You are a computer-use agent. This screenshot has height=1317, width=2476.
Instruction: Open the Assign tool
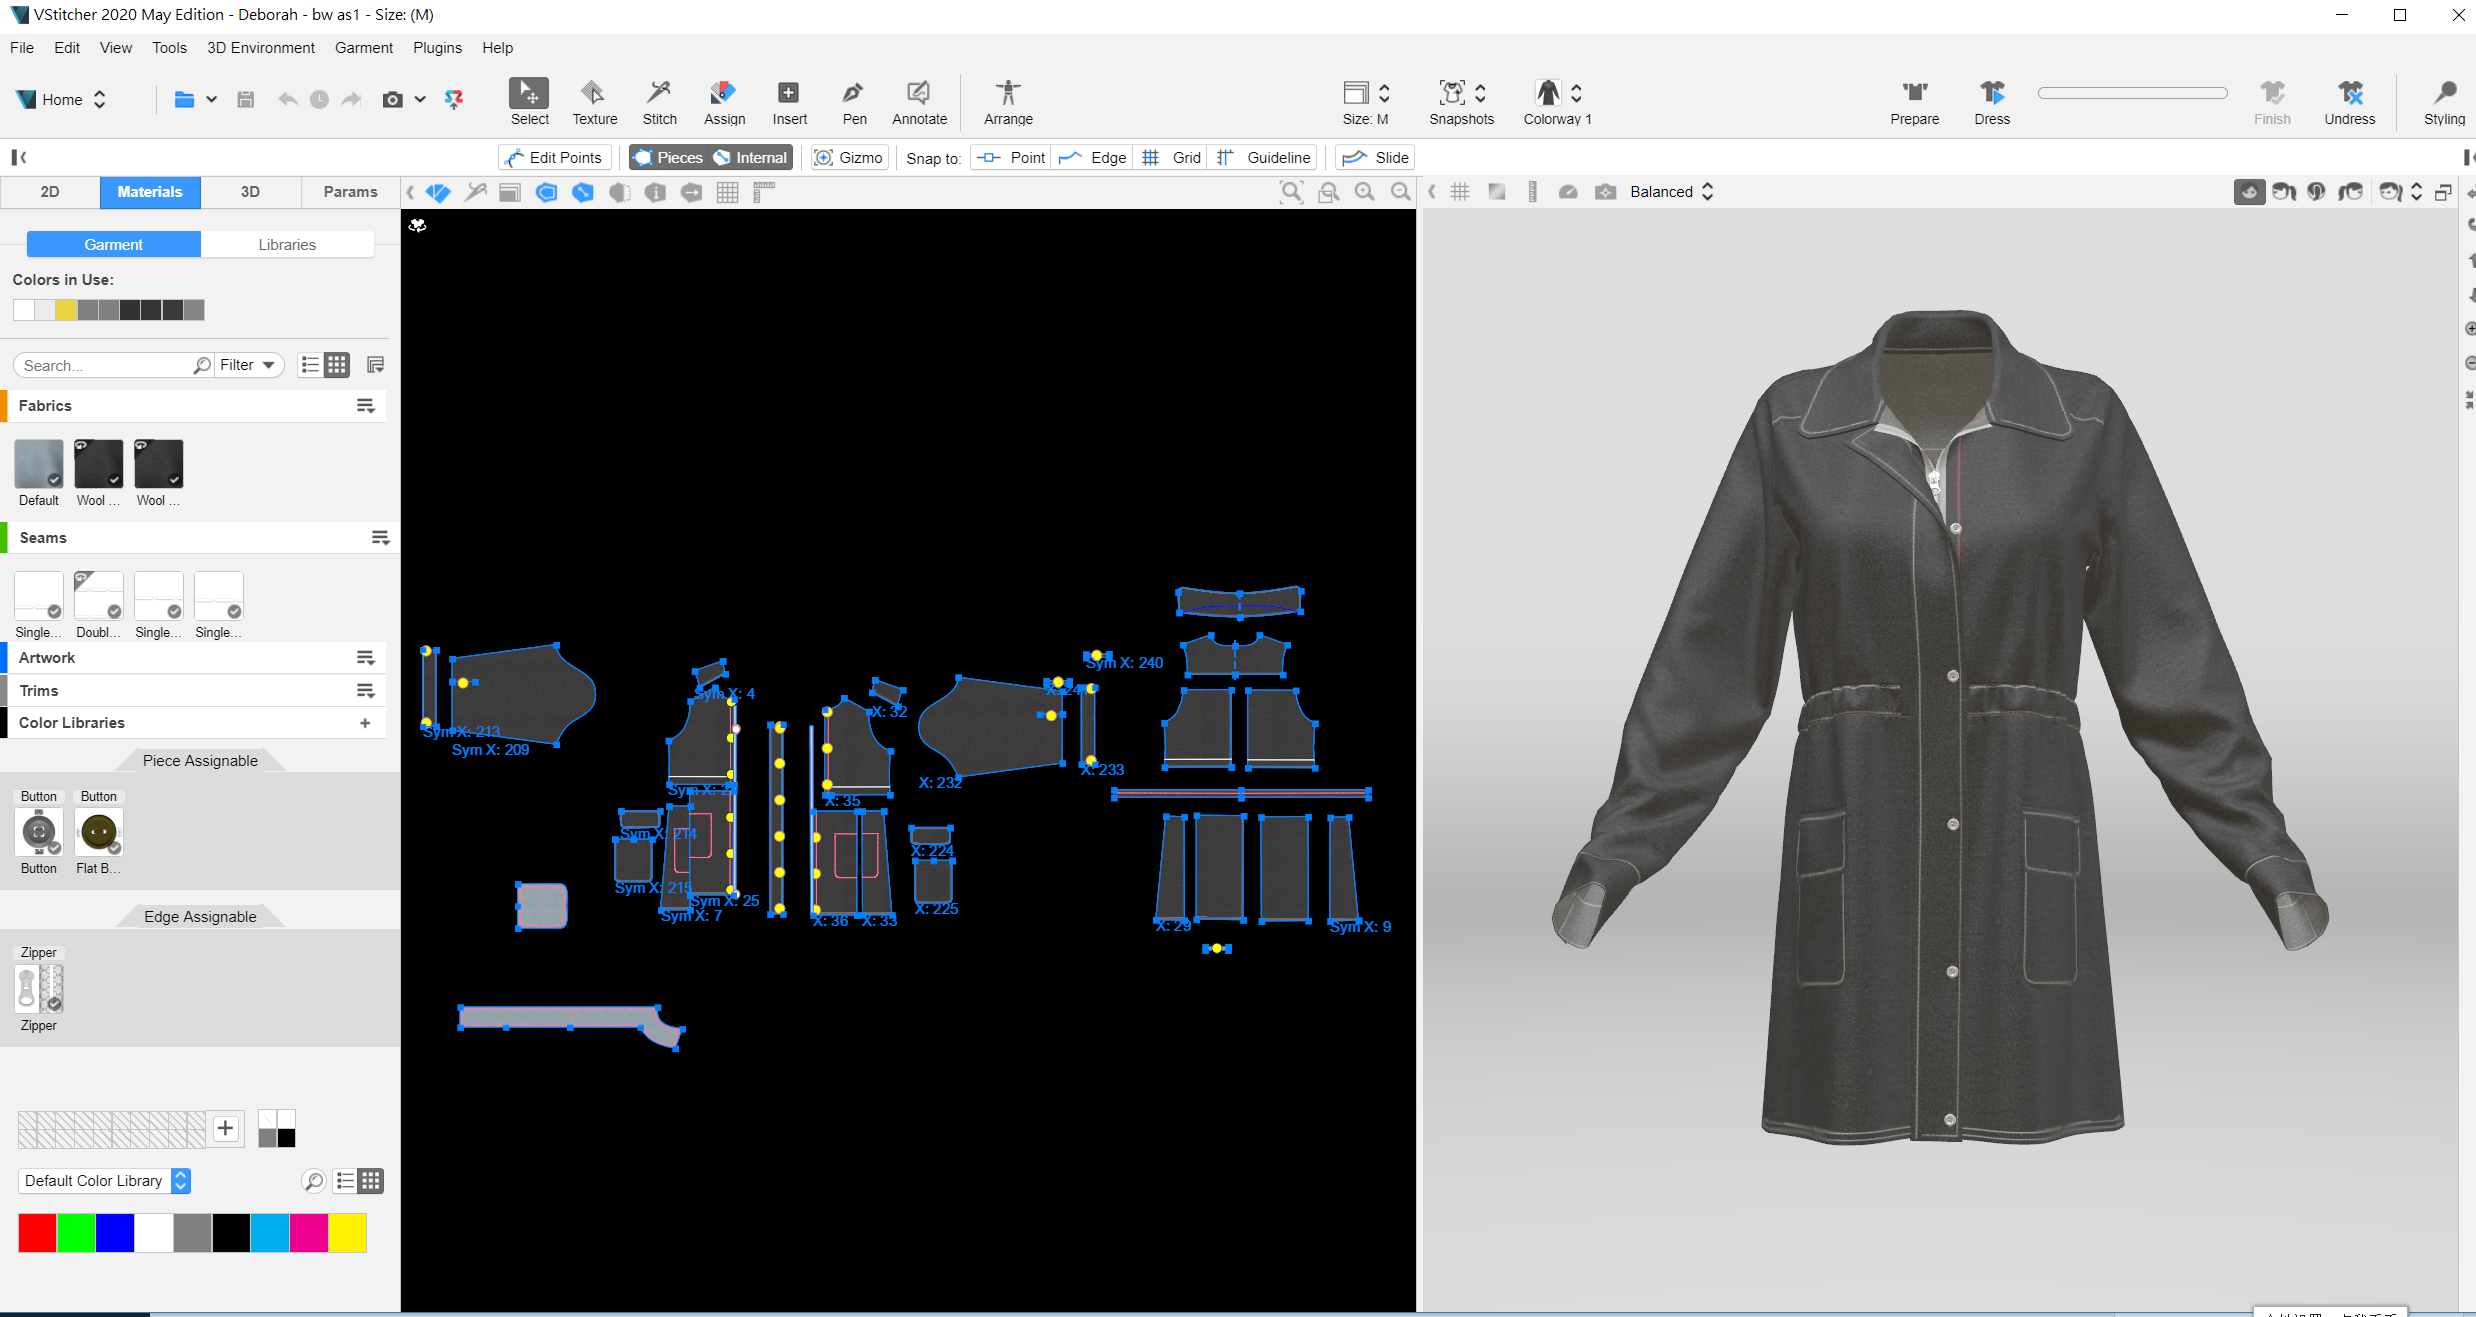tap(724, 101)
